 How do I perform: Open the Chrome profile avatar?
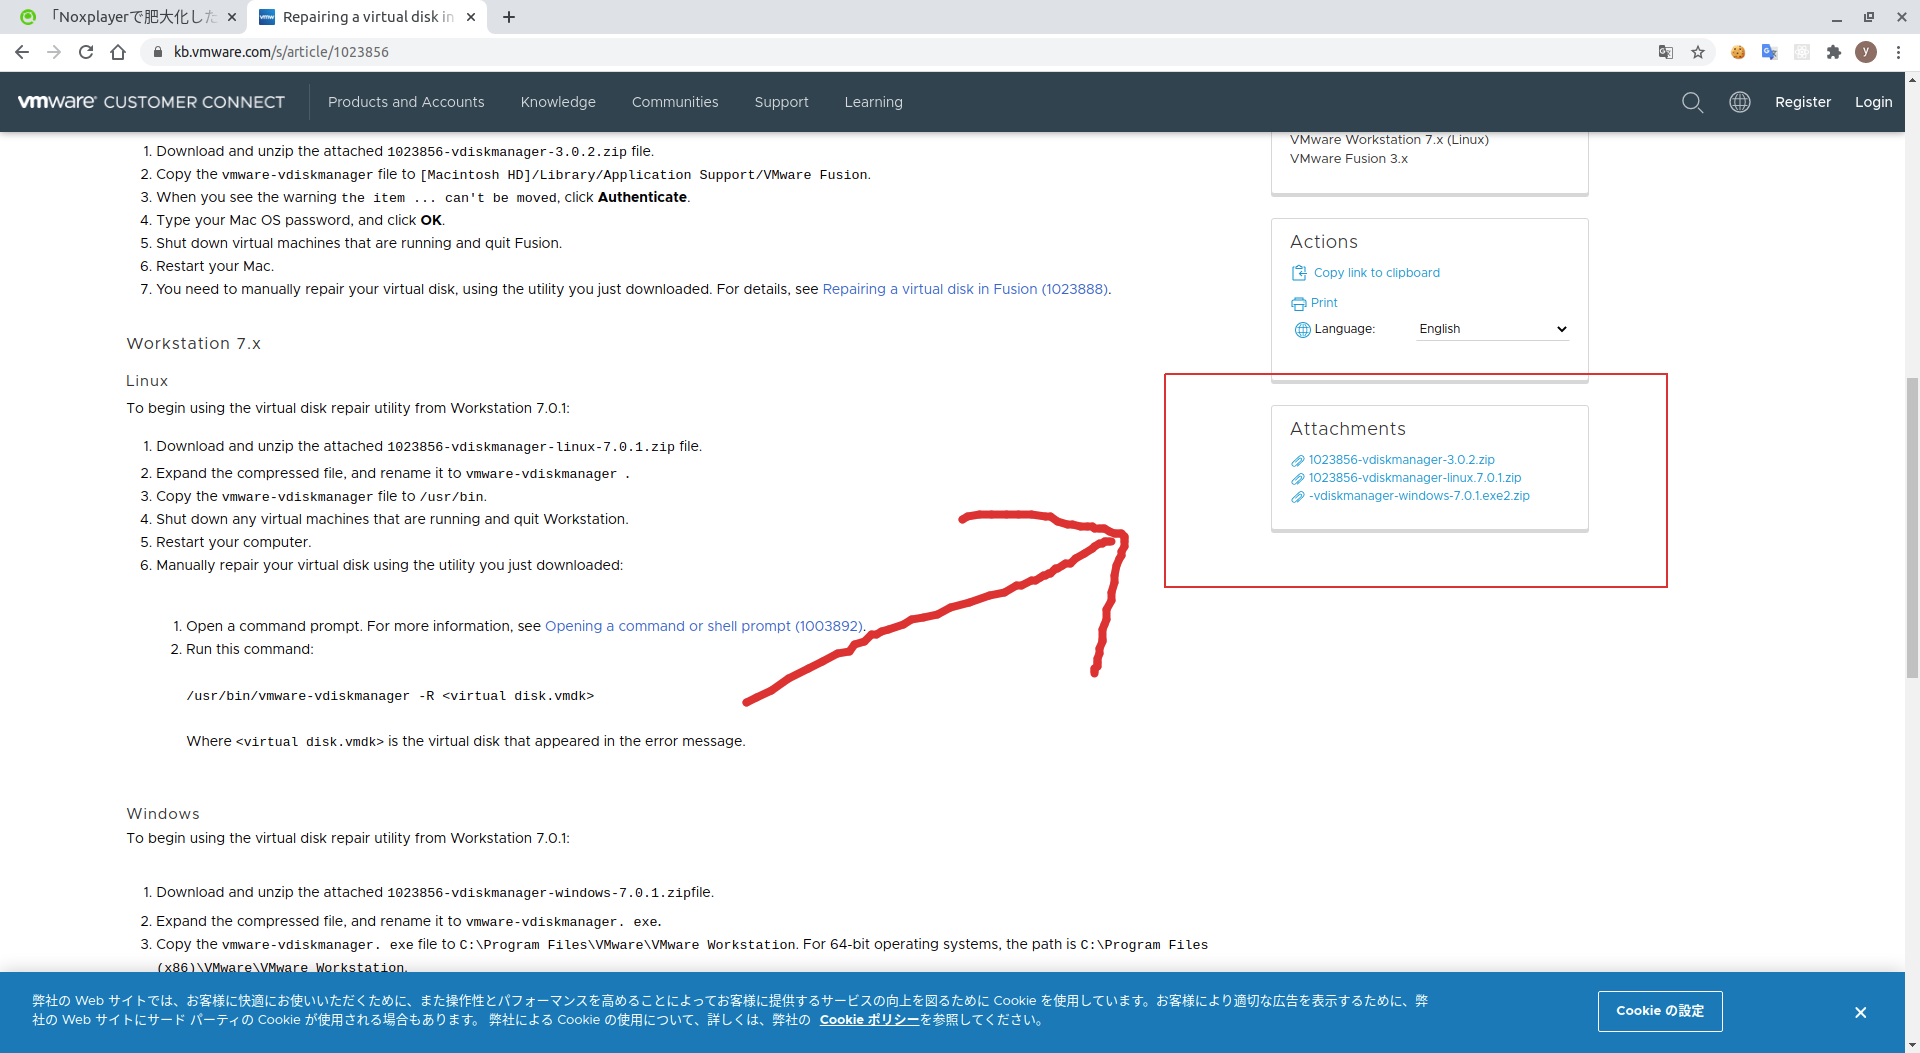point(1866,52)
